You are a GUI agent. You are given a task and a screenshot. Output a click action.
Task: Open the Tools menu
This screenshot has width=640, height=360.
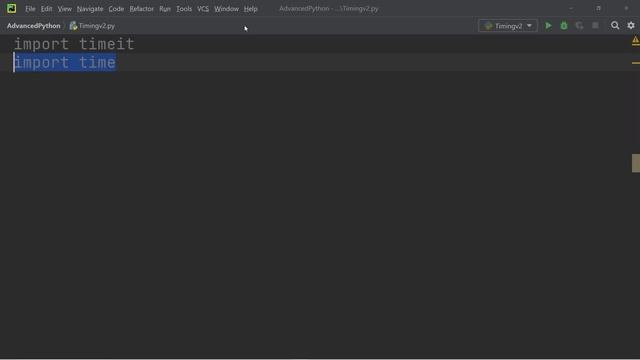184,9
